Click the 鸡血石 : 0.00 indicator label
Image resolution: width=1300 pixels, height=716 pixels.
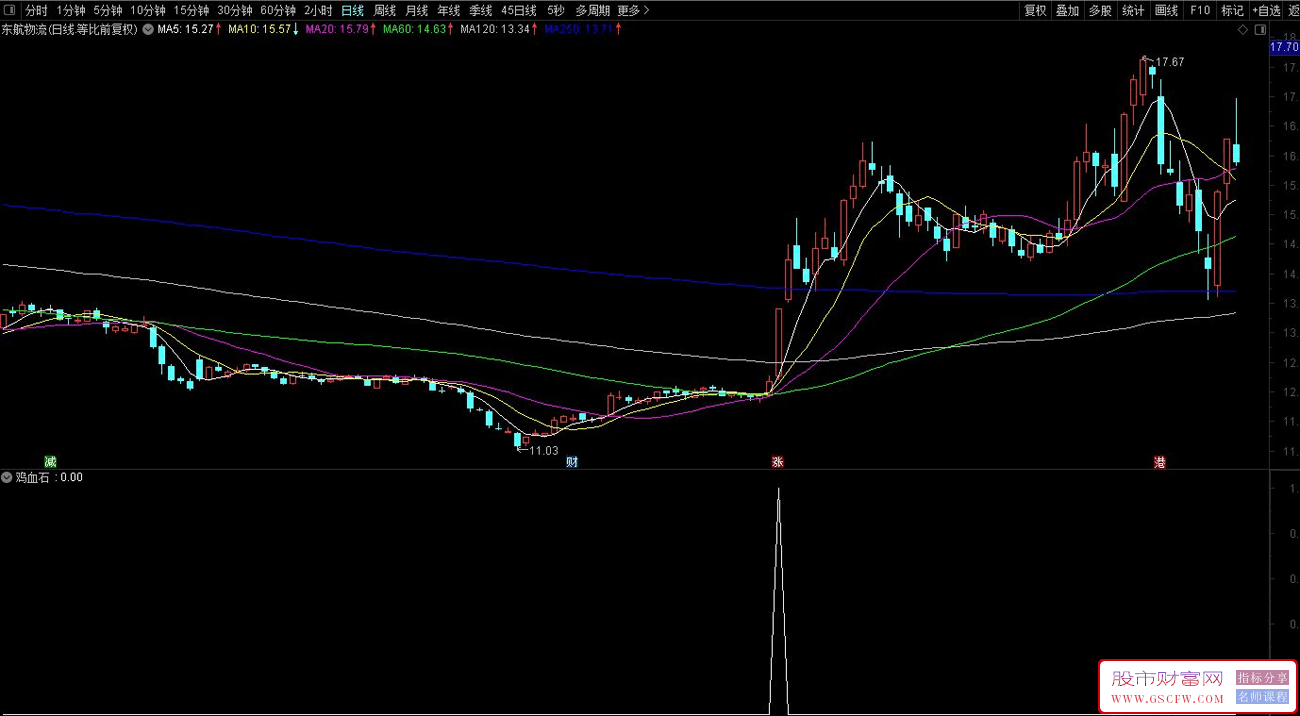click(x=49, y=477)
